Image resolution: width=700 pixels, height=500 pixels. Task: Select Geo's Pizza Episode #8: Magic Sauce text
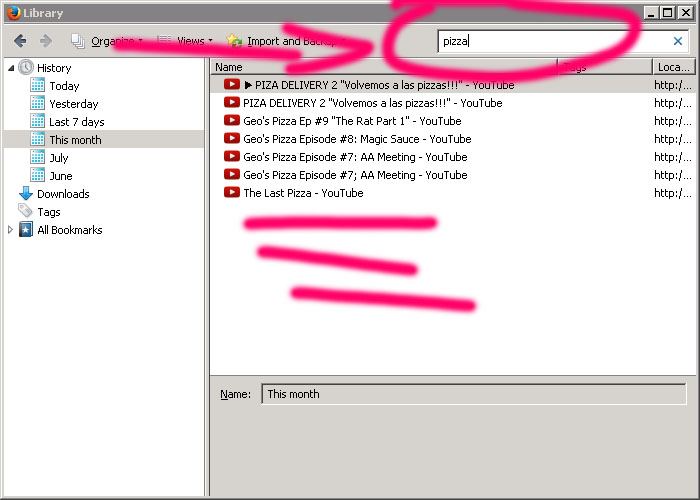(357, 139)
